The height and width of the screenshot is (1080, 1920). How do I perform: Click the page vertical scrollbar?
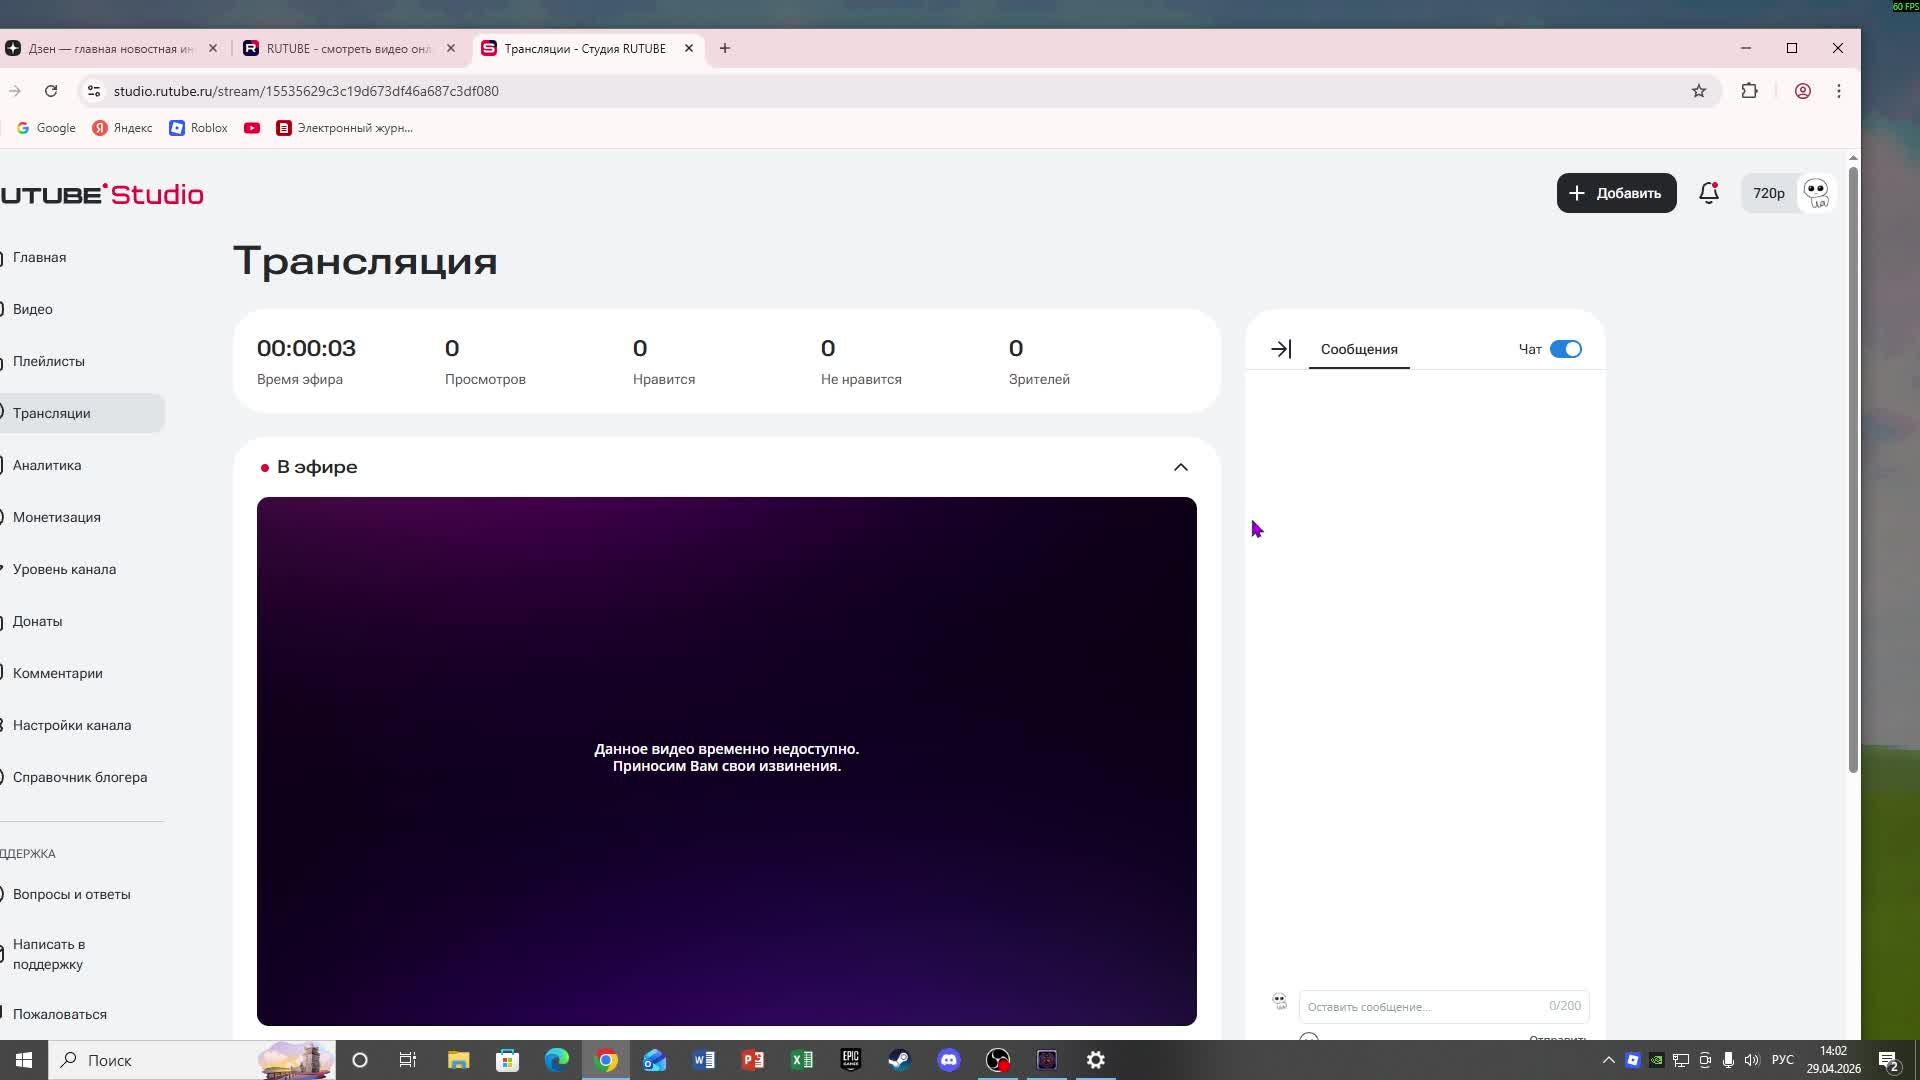pos(1852,470)
